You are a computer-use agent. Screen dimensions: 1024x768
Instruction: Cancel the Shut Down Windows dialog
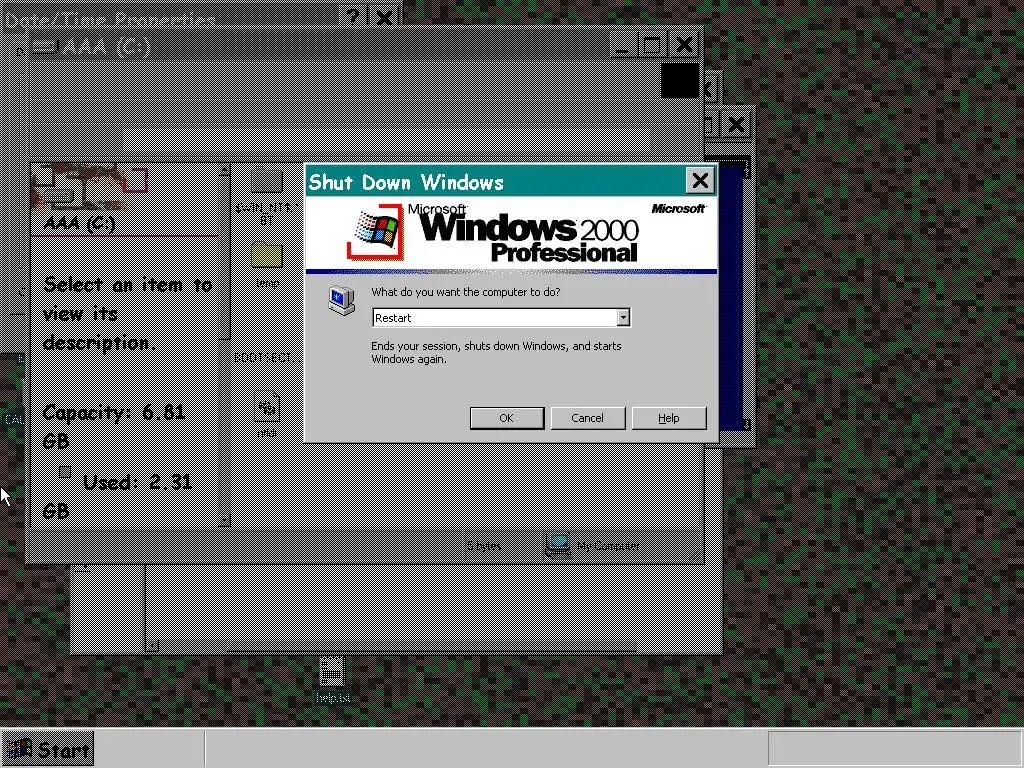588,418
